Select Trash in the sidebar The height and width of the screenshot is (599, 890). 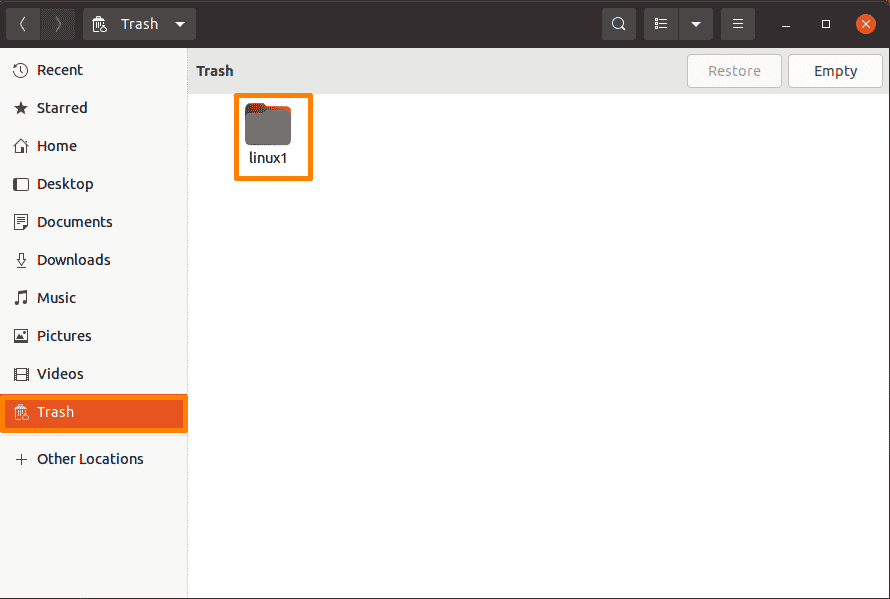coord(94,413)
